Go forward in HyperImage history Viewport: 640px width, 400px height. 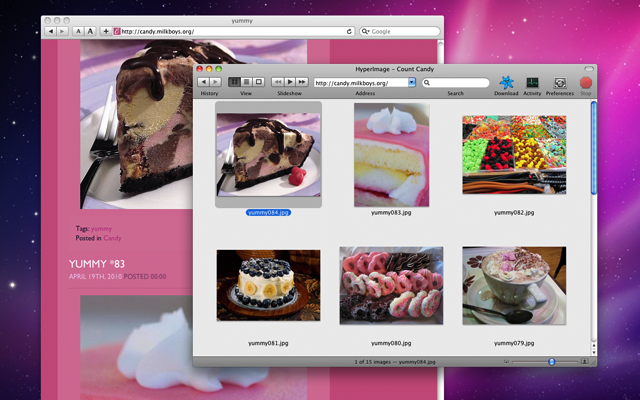[216, 81]
